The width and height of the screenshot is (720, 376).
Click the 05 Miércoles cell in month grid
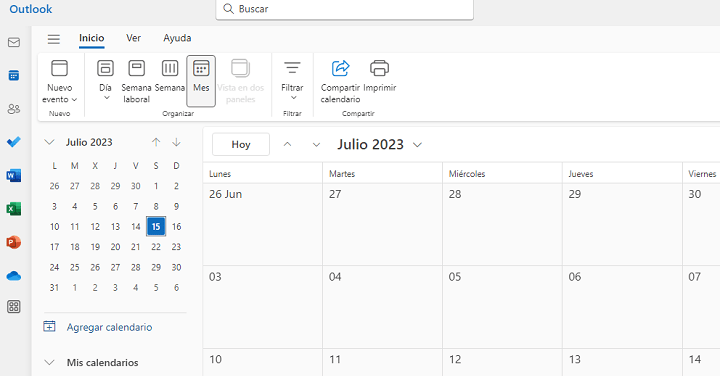(502, 307)
